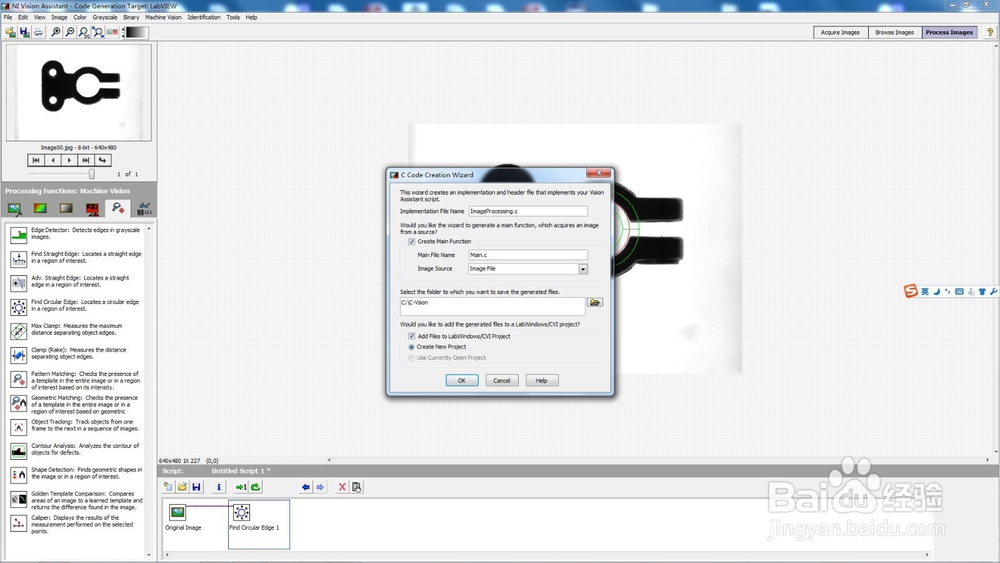
Task: Open the Tools menu
Action: point(233,17)
